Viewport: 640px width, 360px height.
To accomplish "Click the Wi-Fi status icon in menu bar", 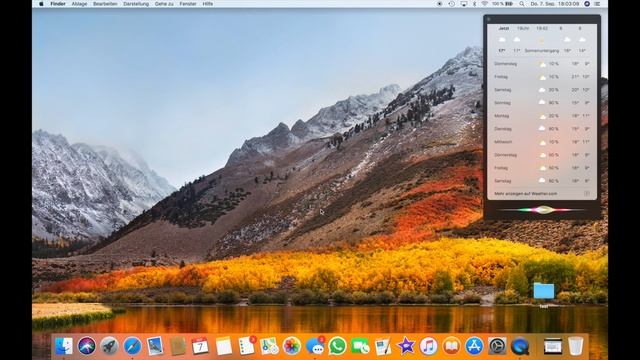I will (484, 4).
